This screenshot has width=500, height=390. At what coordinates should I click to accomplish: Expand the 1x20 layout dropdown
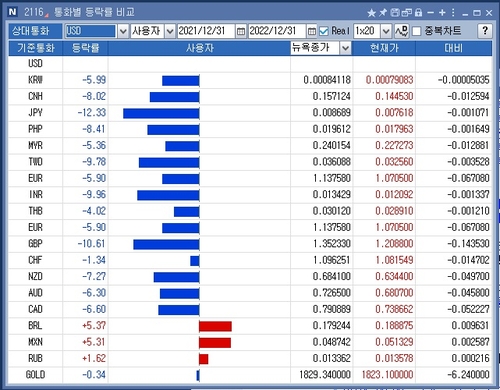(x=386, y=31)
